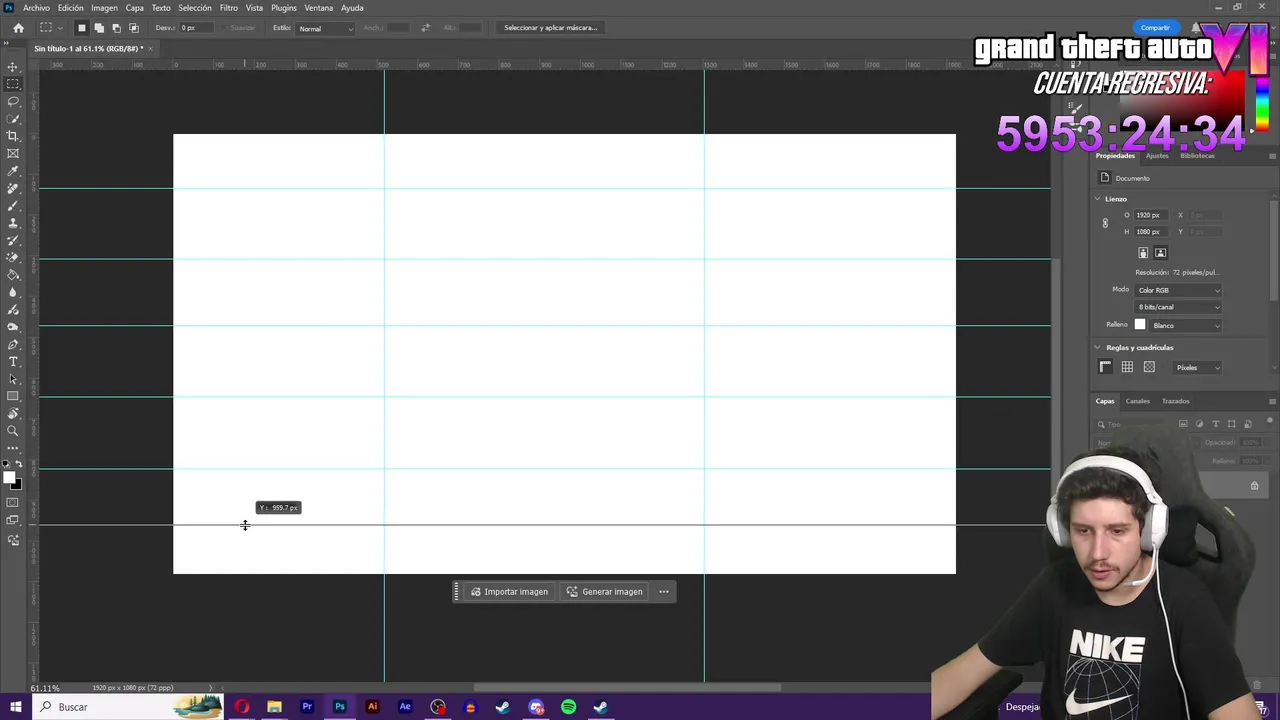Select the Gradient tool
1280x720 pixels.
tap(13, 275)
